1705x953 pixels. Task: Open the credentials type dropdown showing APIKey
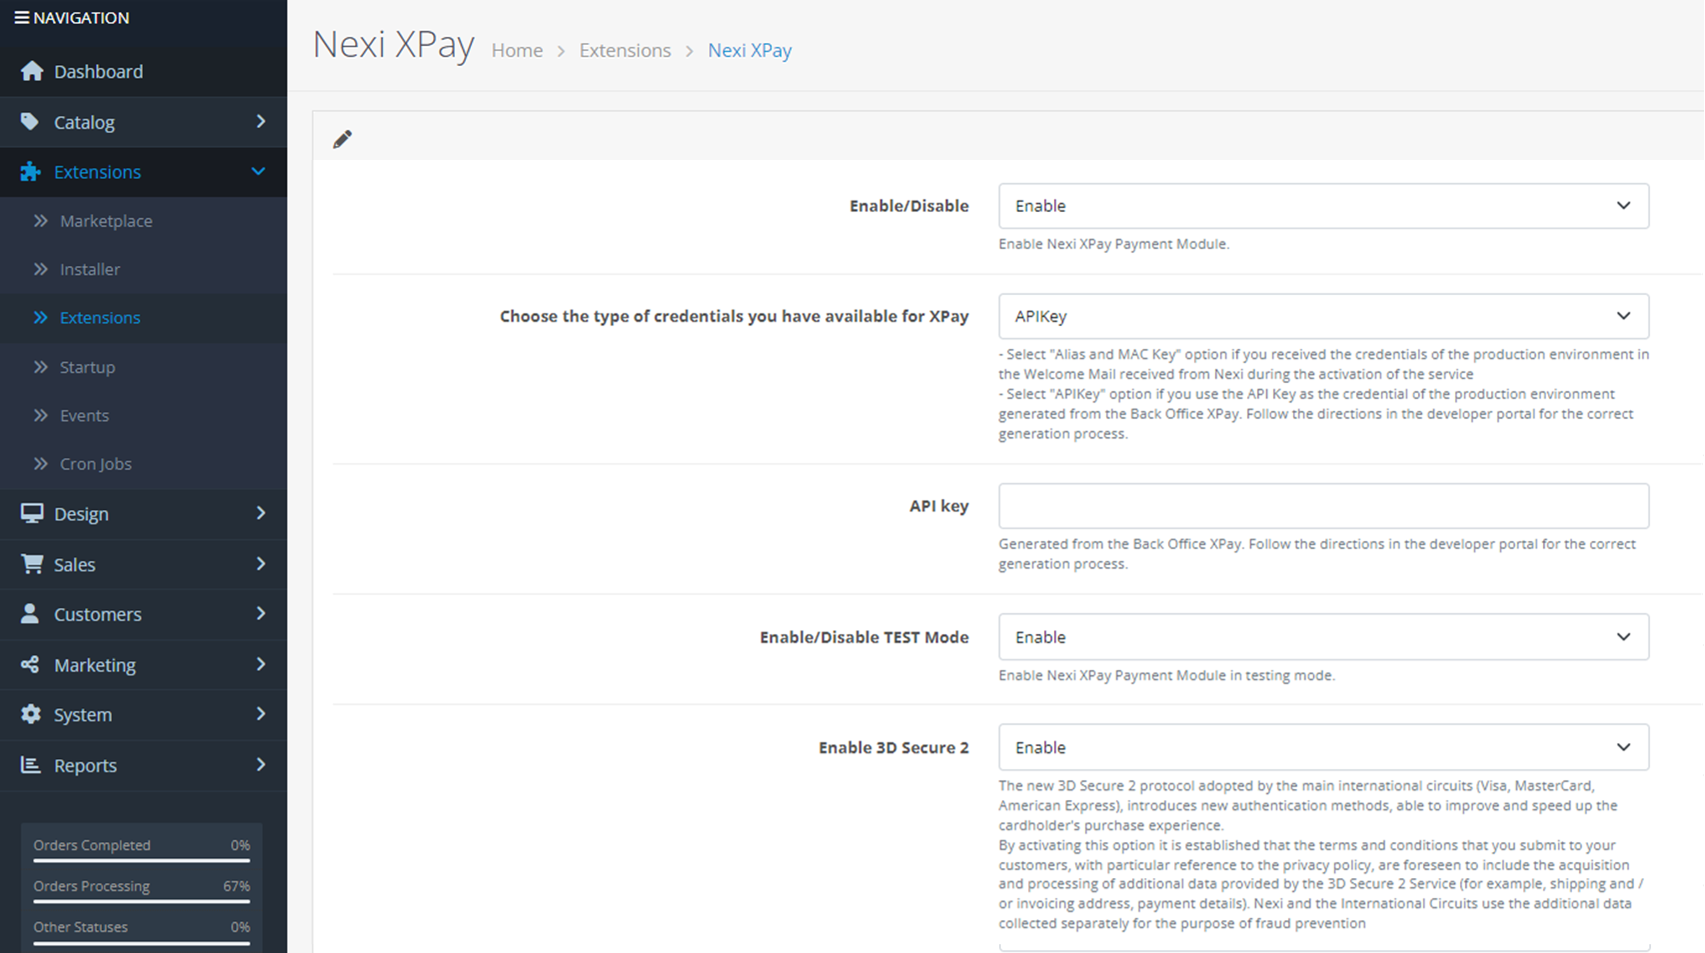click(1323, 316)
